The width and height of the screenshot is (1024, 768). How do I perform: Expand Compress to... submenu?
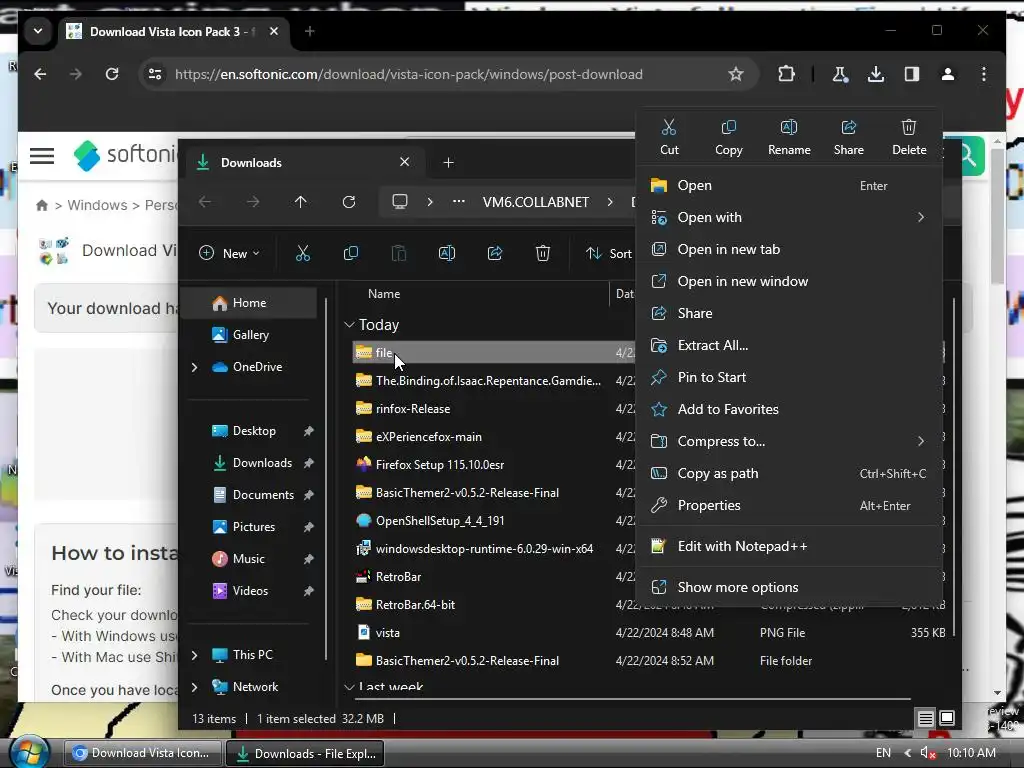[x=788, y=441]
